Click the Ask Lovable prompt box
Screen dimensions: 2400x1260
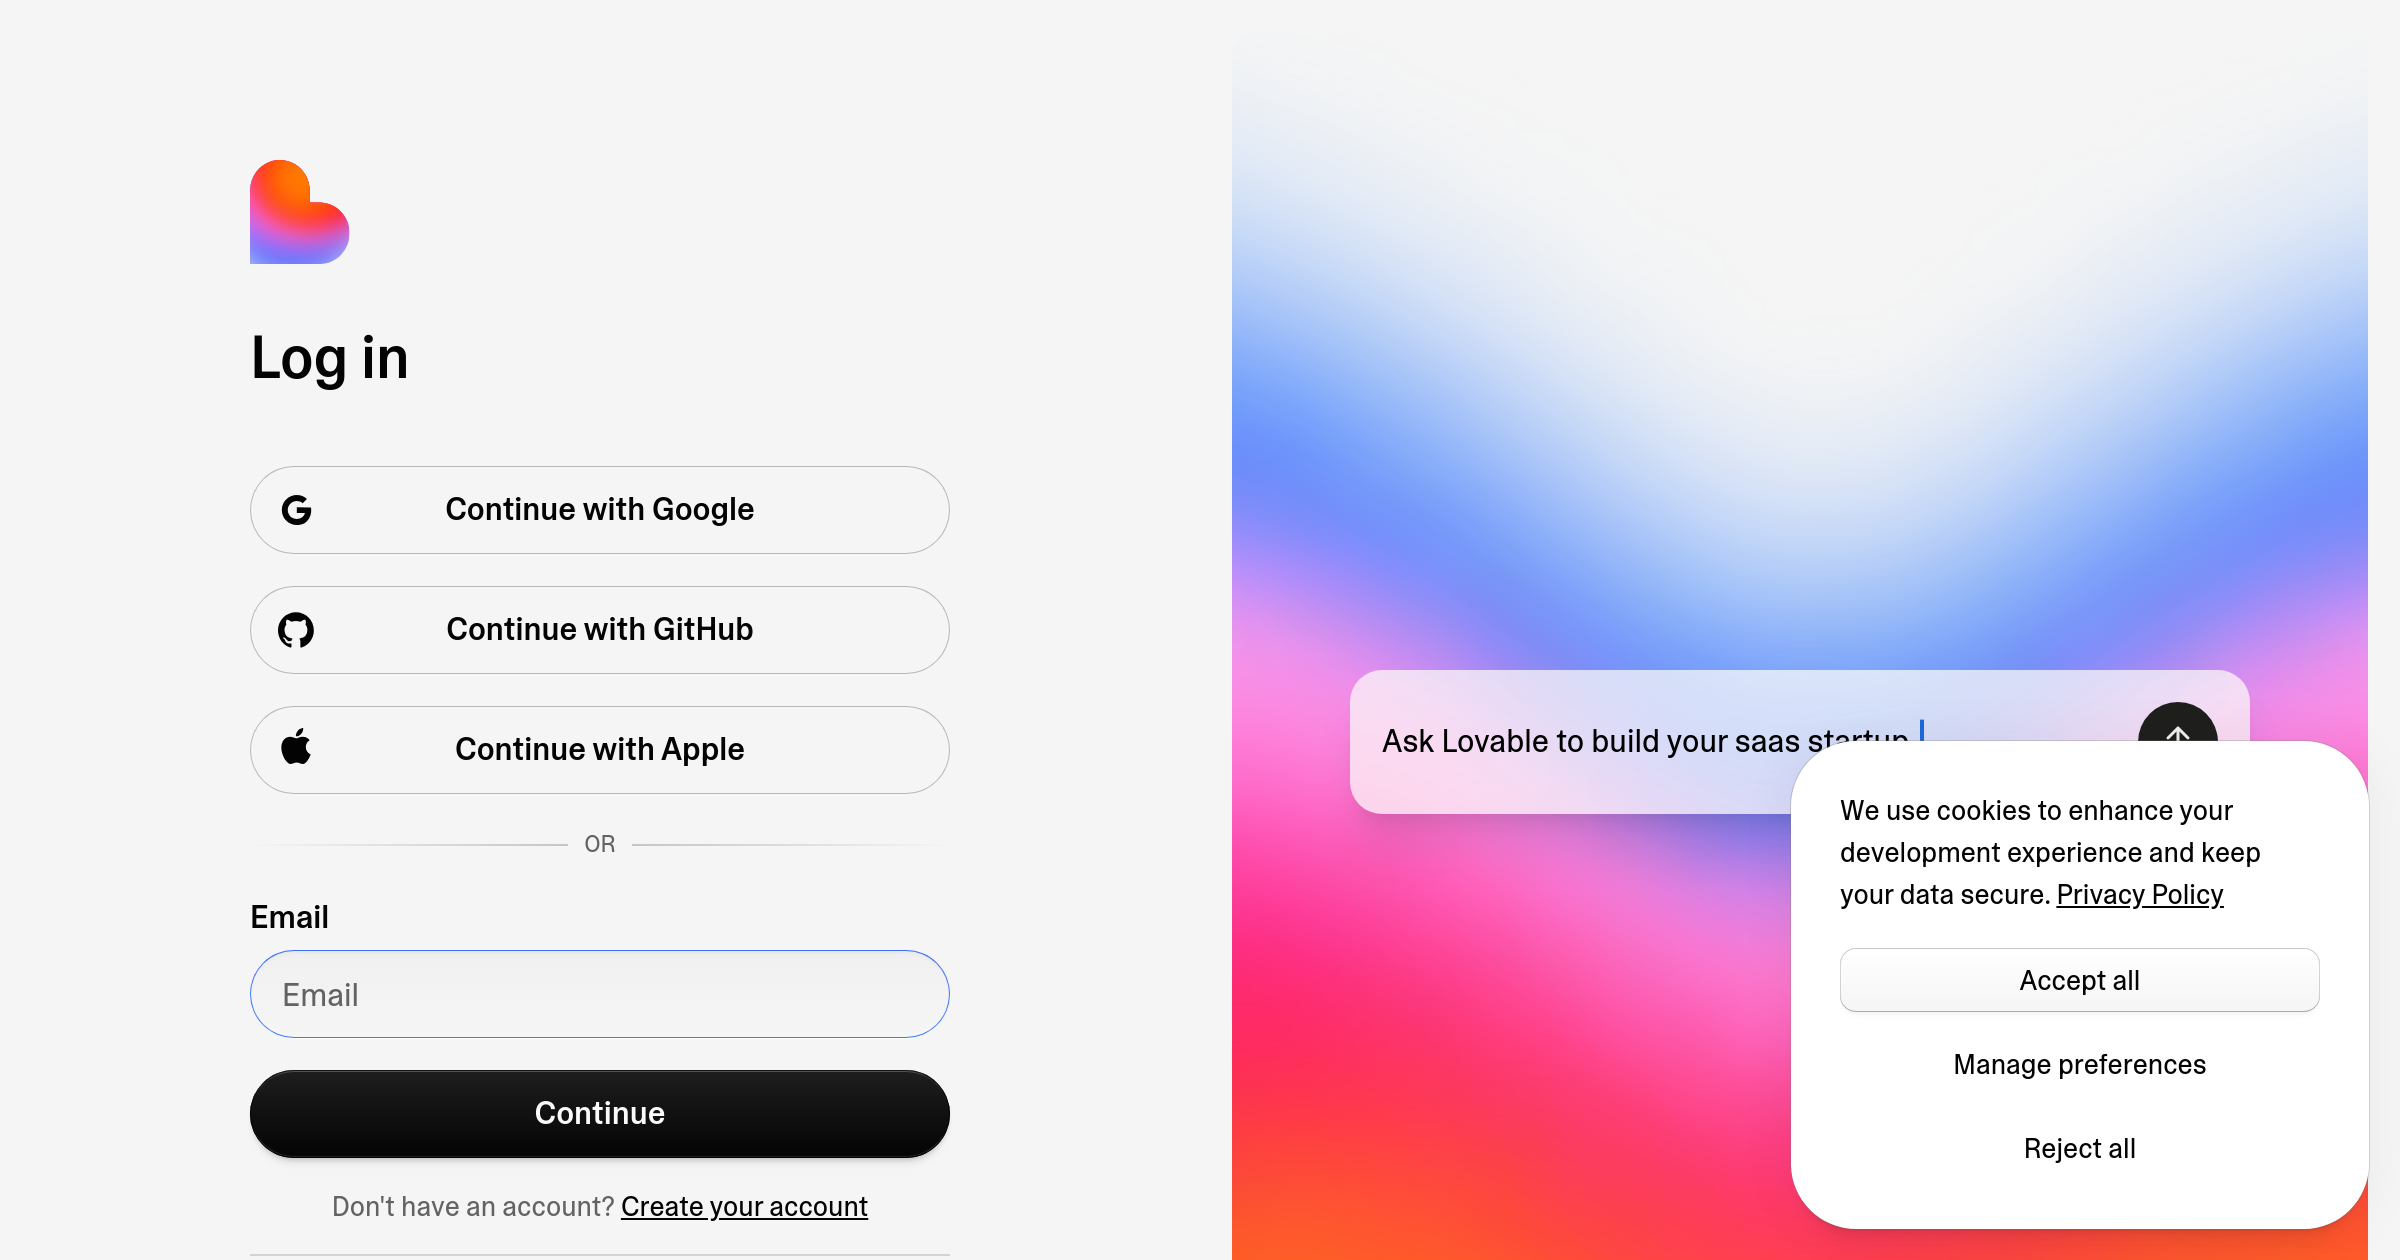1570,741
